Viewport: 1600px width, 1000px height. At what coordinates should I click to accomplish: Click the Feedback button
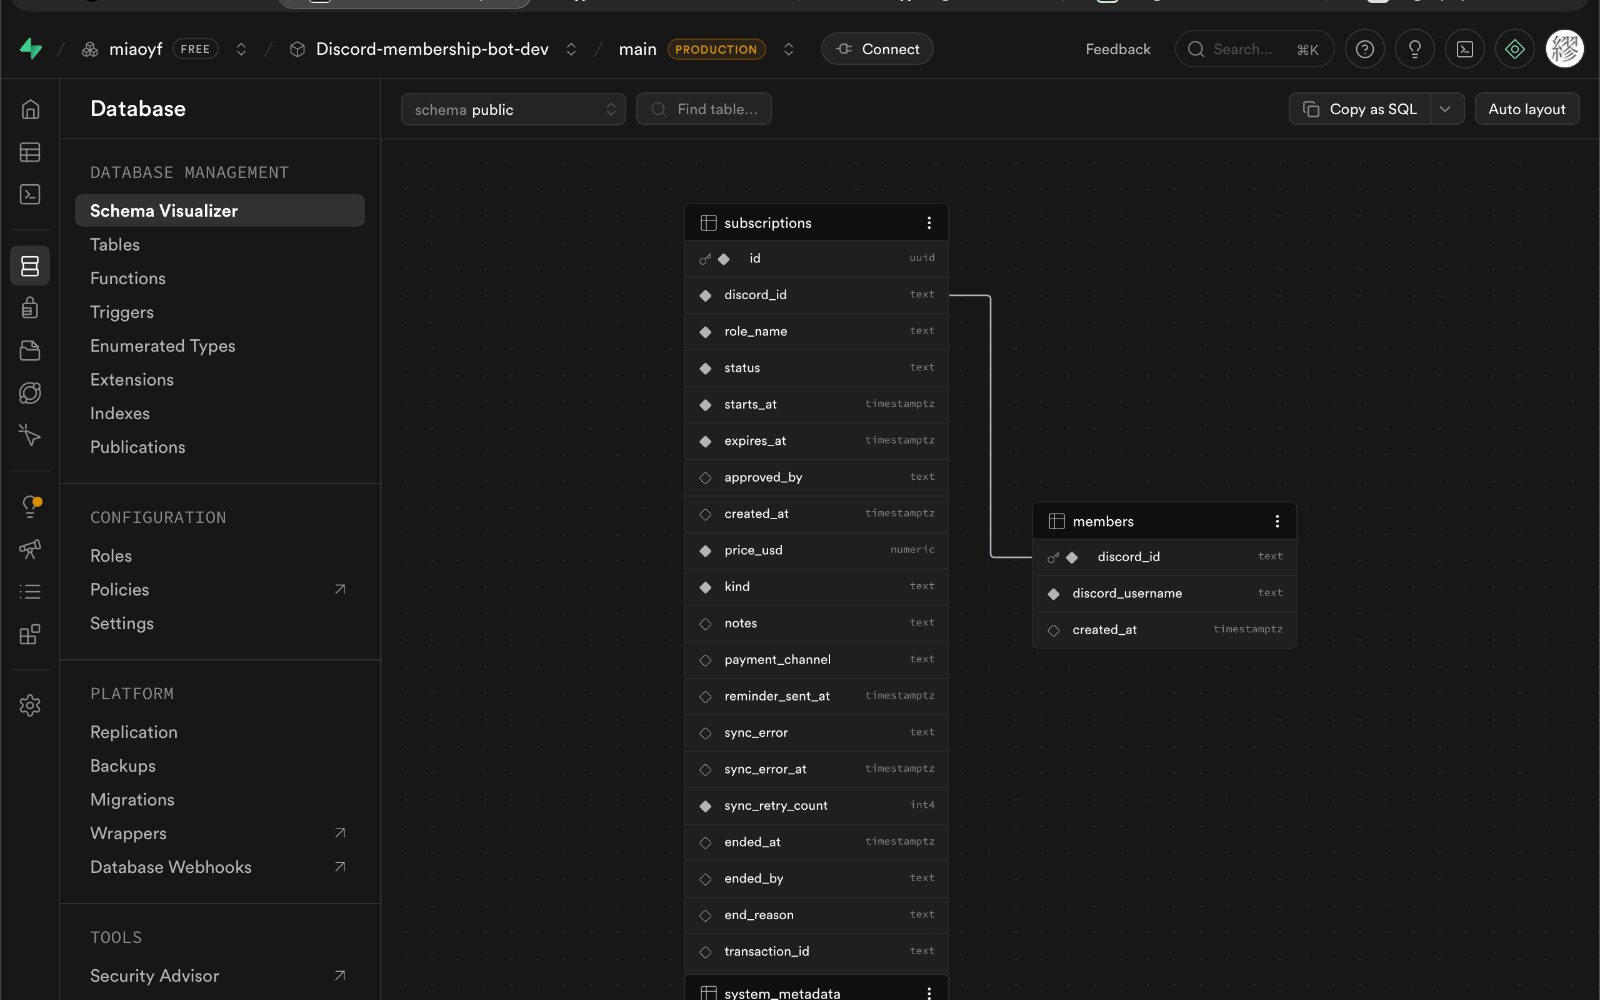coord(1118,49)
